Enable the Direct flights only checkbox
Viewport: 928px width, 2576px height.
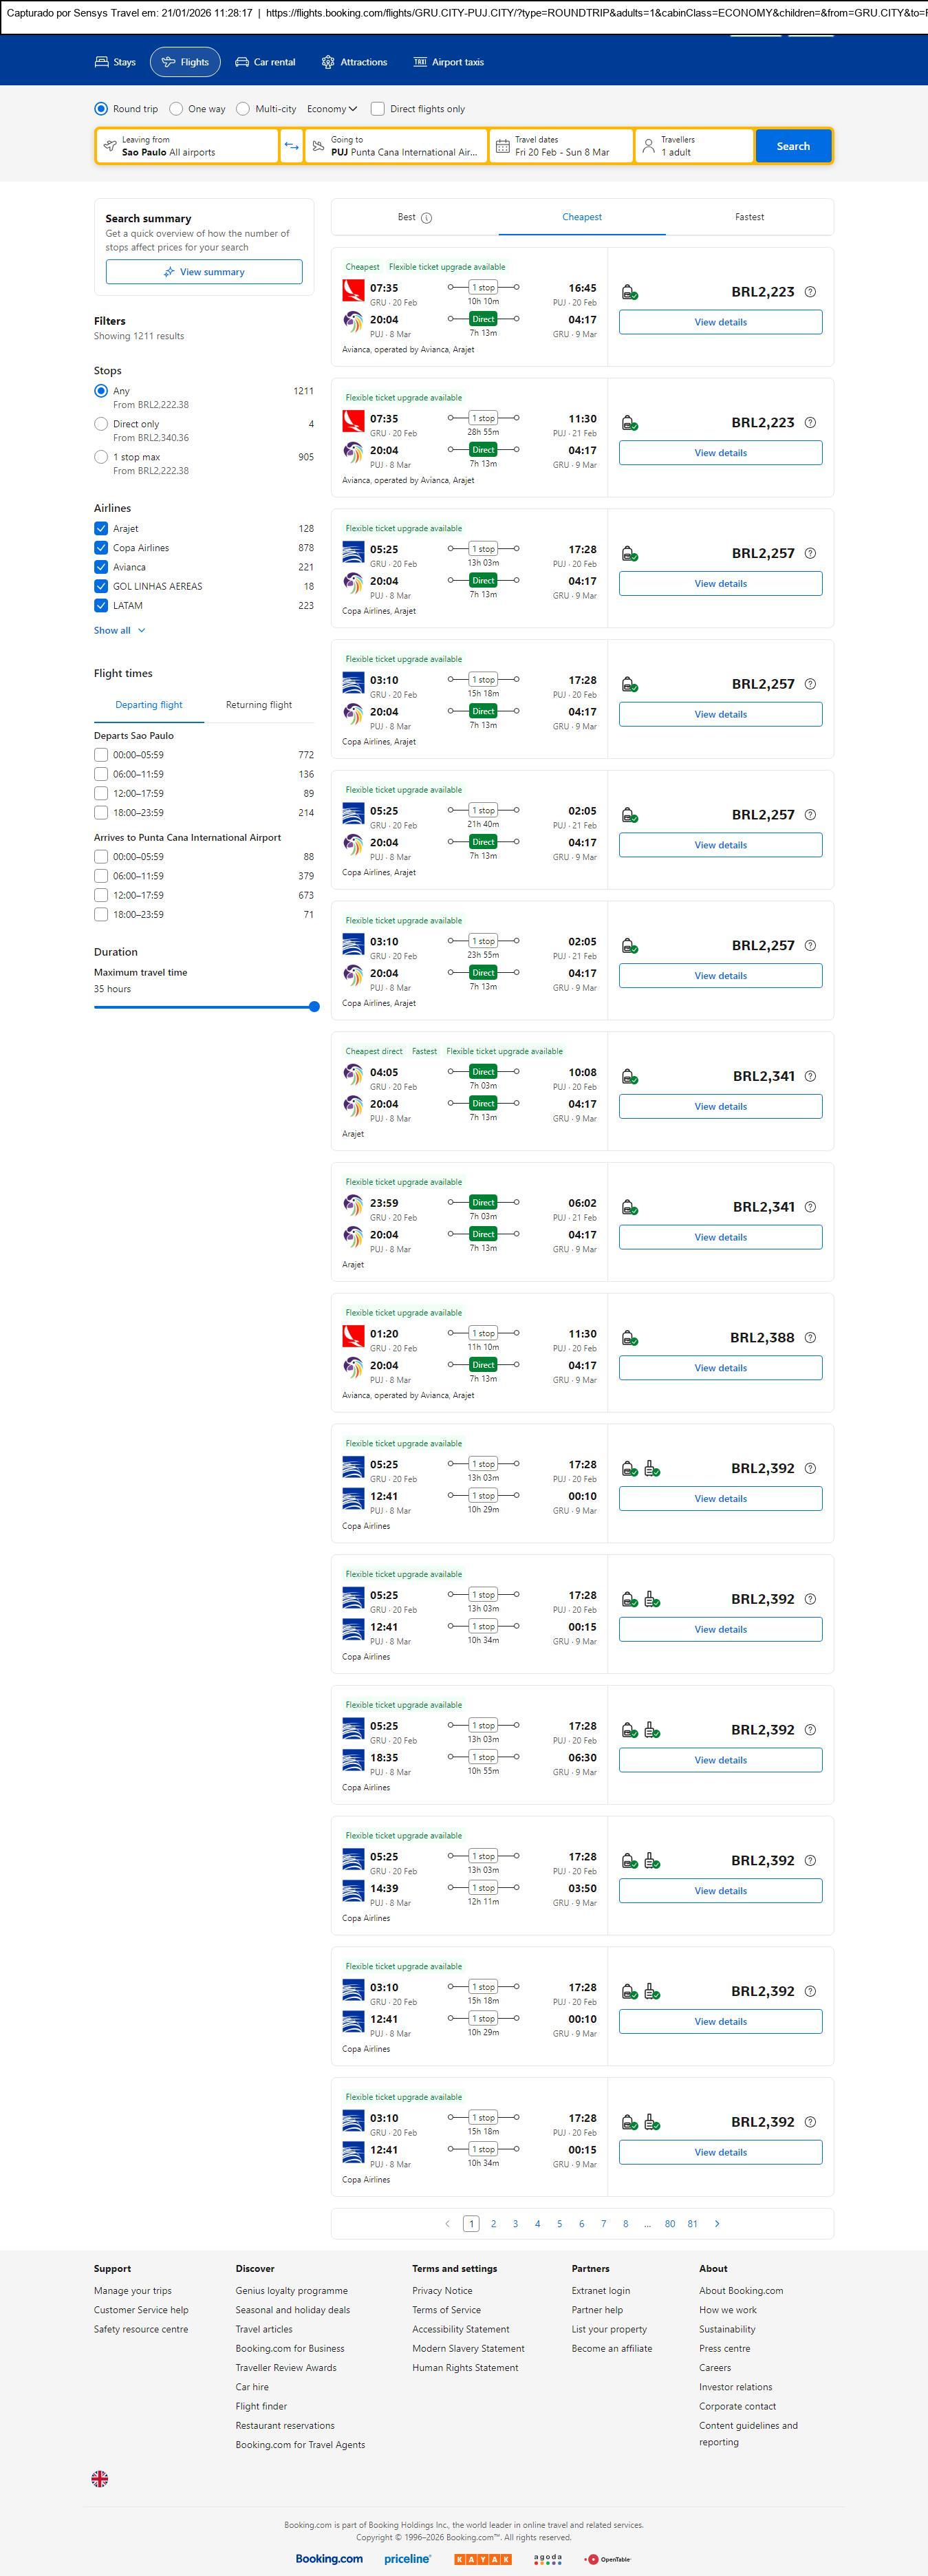(378, 109)
